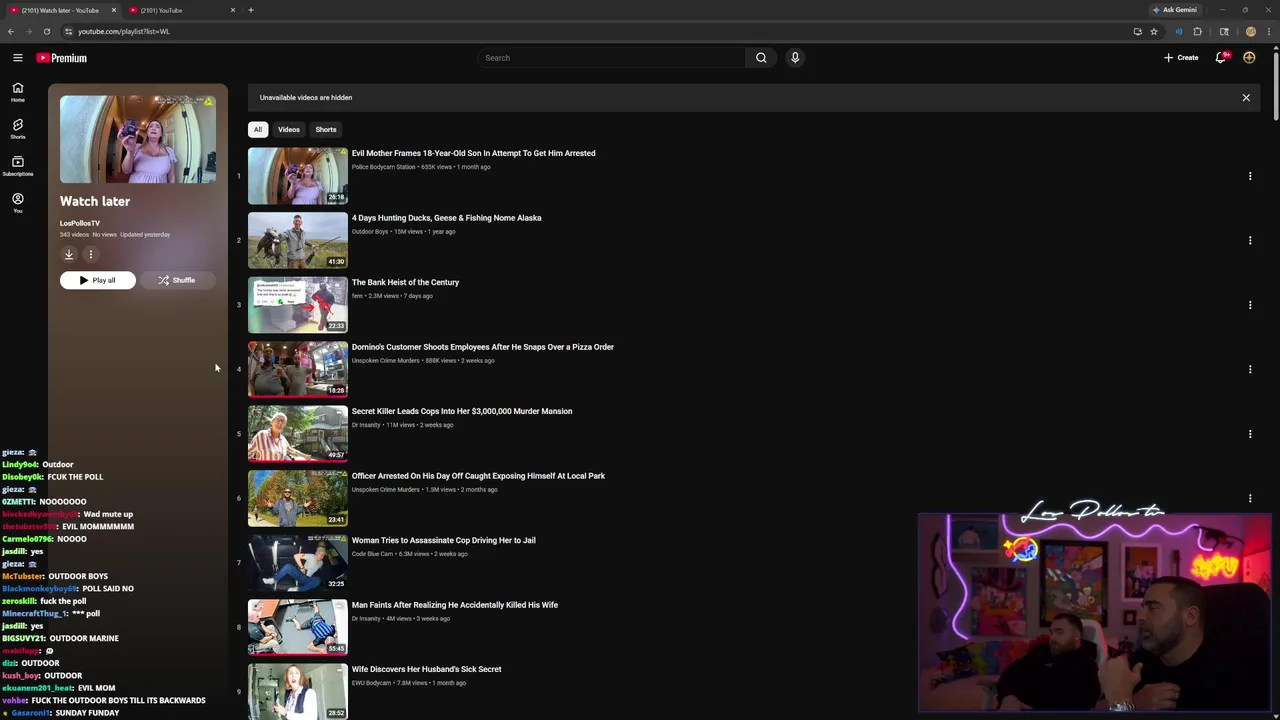This screenshot has height=720, width=1280.
Task: Click the Ask Gemini button
Action: 1175,10
